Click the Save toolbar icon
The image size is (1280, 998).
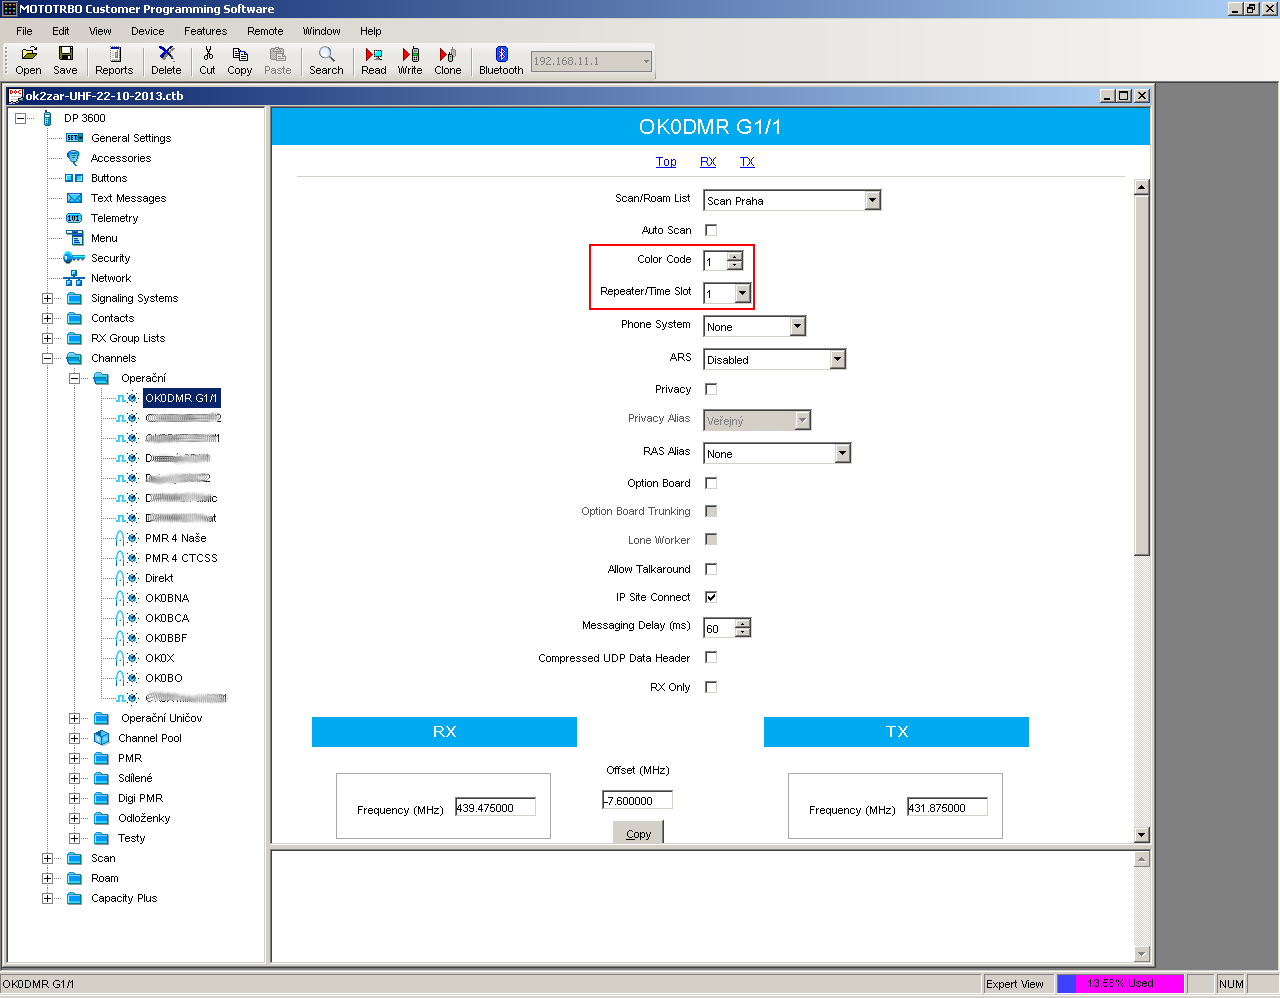click(x=65, y=60)
